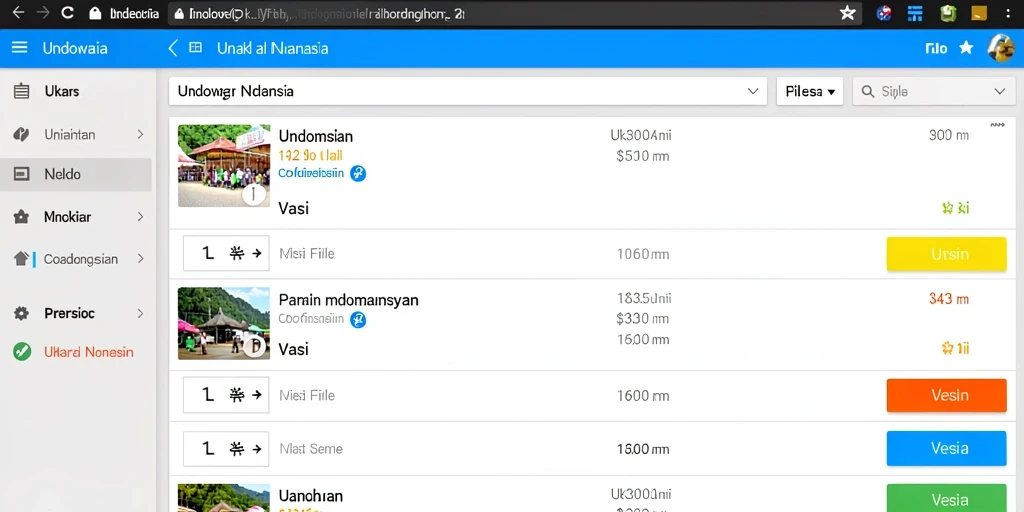Click the transfer box beside Misi Fiile 1060 mm
The image size is (1024, 512).
(x=226, y=253)
